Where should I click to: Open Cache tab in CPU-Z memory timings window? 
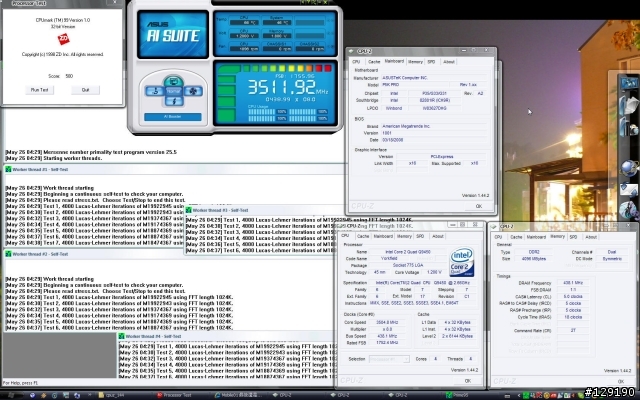[516, 237]
